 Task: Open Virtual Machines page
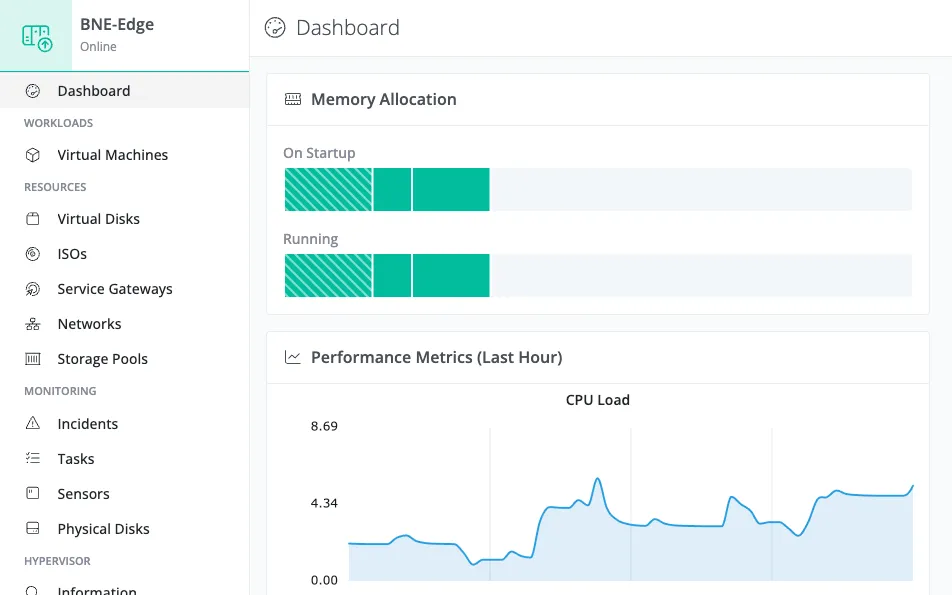[124, 155]
